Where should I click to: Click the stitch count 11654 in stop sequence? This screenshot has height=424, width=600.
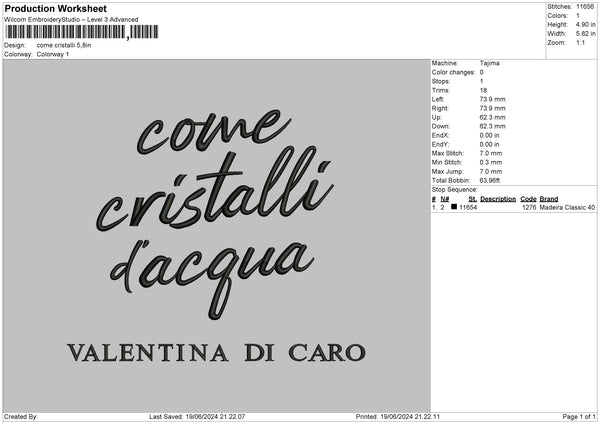(468, 208)
